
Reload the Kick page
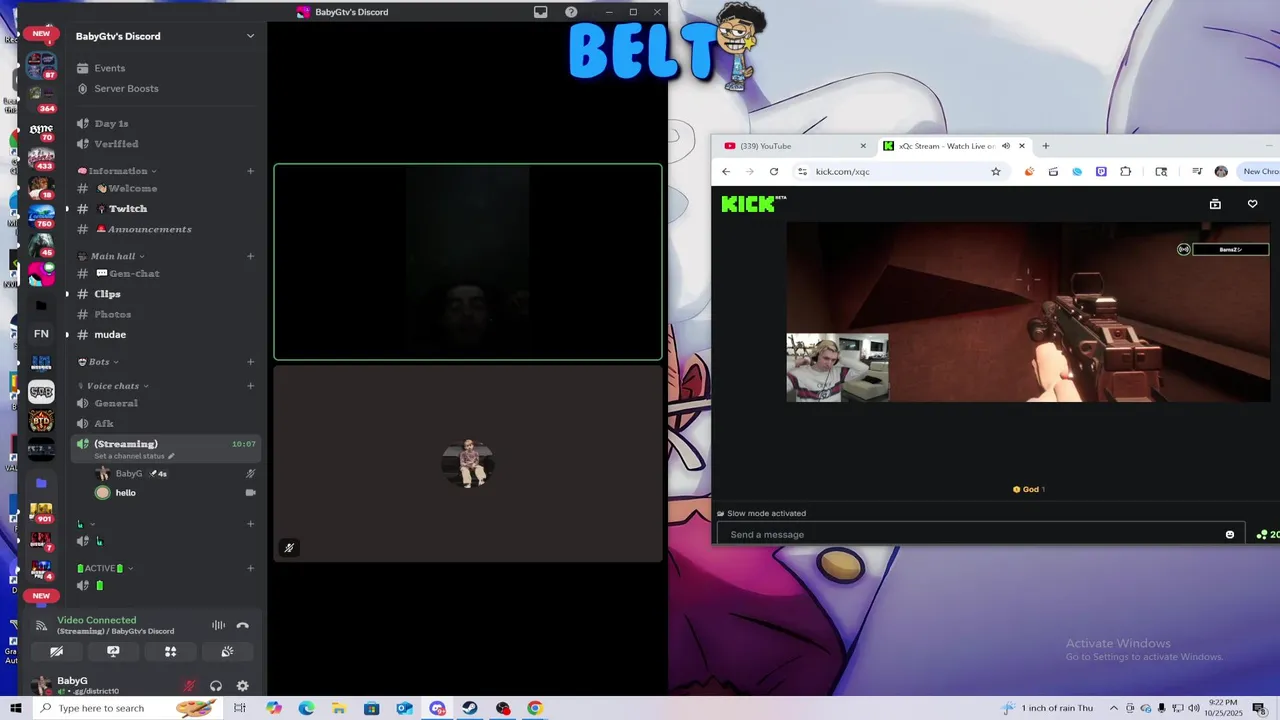[774, 171]
